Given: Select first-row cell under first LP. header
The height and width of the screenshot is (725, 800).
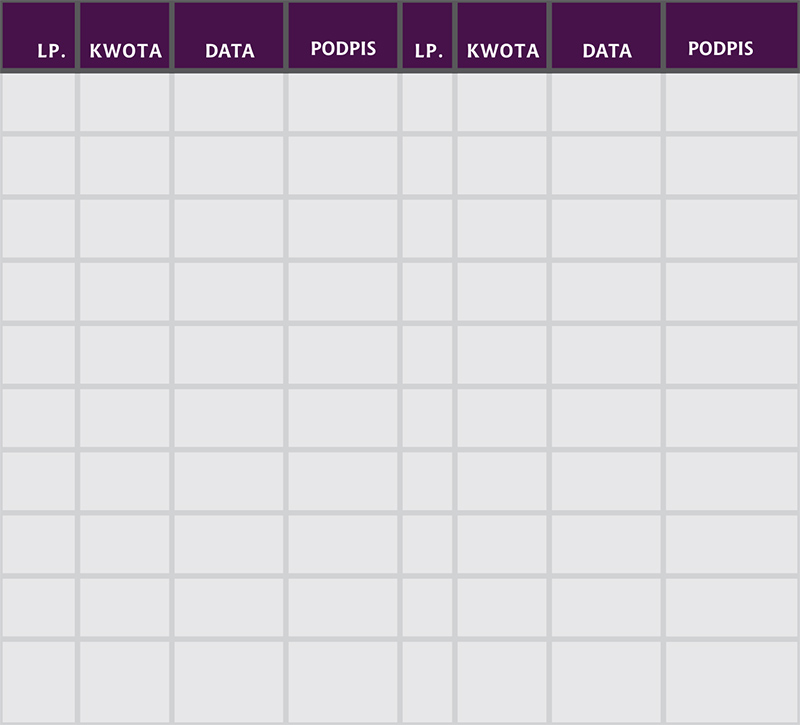Looking at the screenshot, I should pyautogui.click(x=39, y=103).
